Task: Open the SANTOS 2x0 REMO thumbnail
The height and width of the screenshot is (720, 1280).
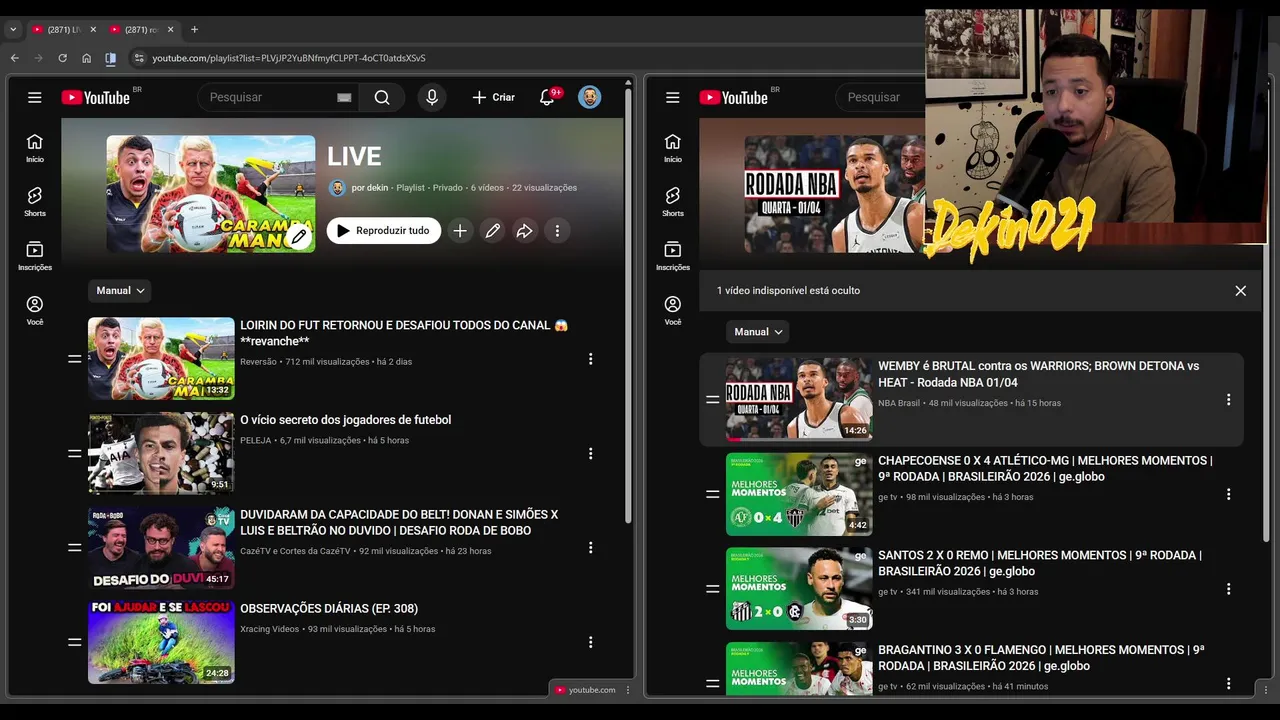Action: (799, 589)
